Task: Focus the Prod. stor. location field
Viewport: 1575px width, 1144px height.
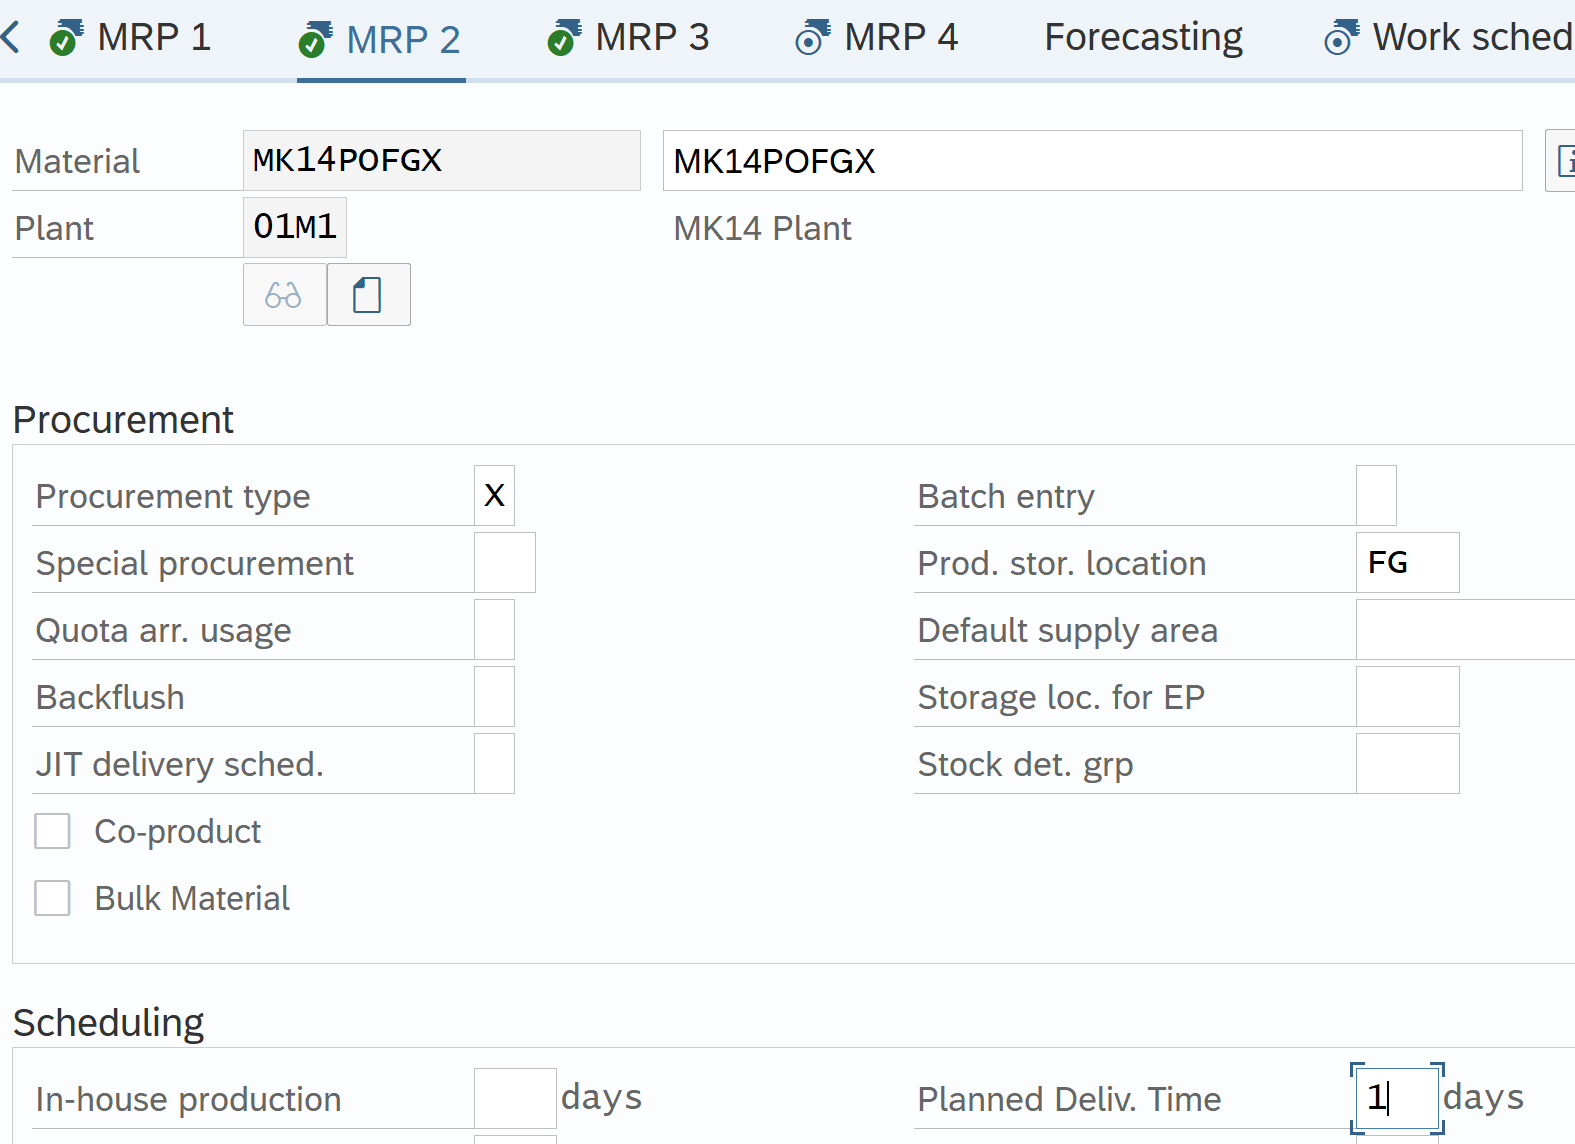Action: pyautogui.click(x=1406, y=563)
